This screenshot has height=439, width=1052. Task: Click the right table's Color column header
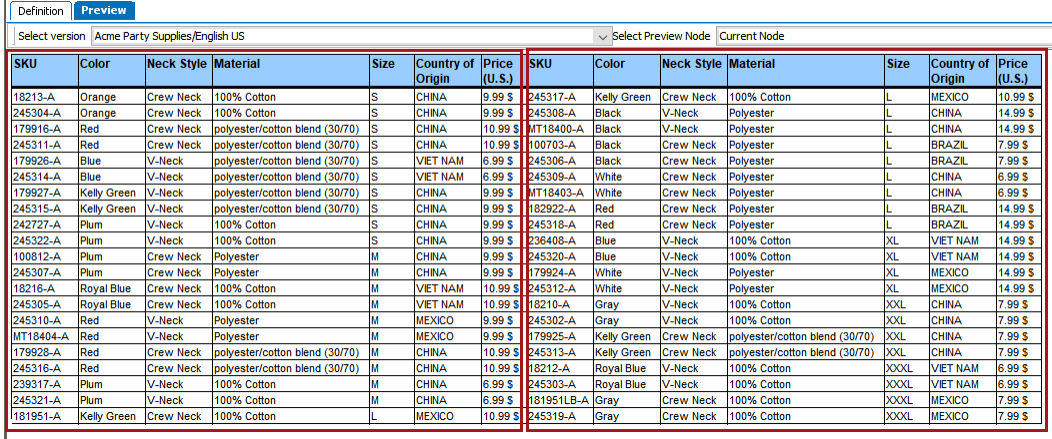627,70
